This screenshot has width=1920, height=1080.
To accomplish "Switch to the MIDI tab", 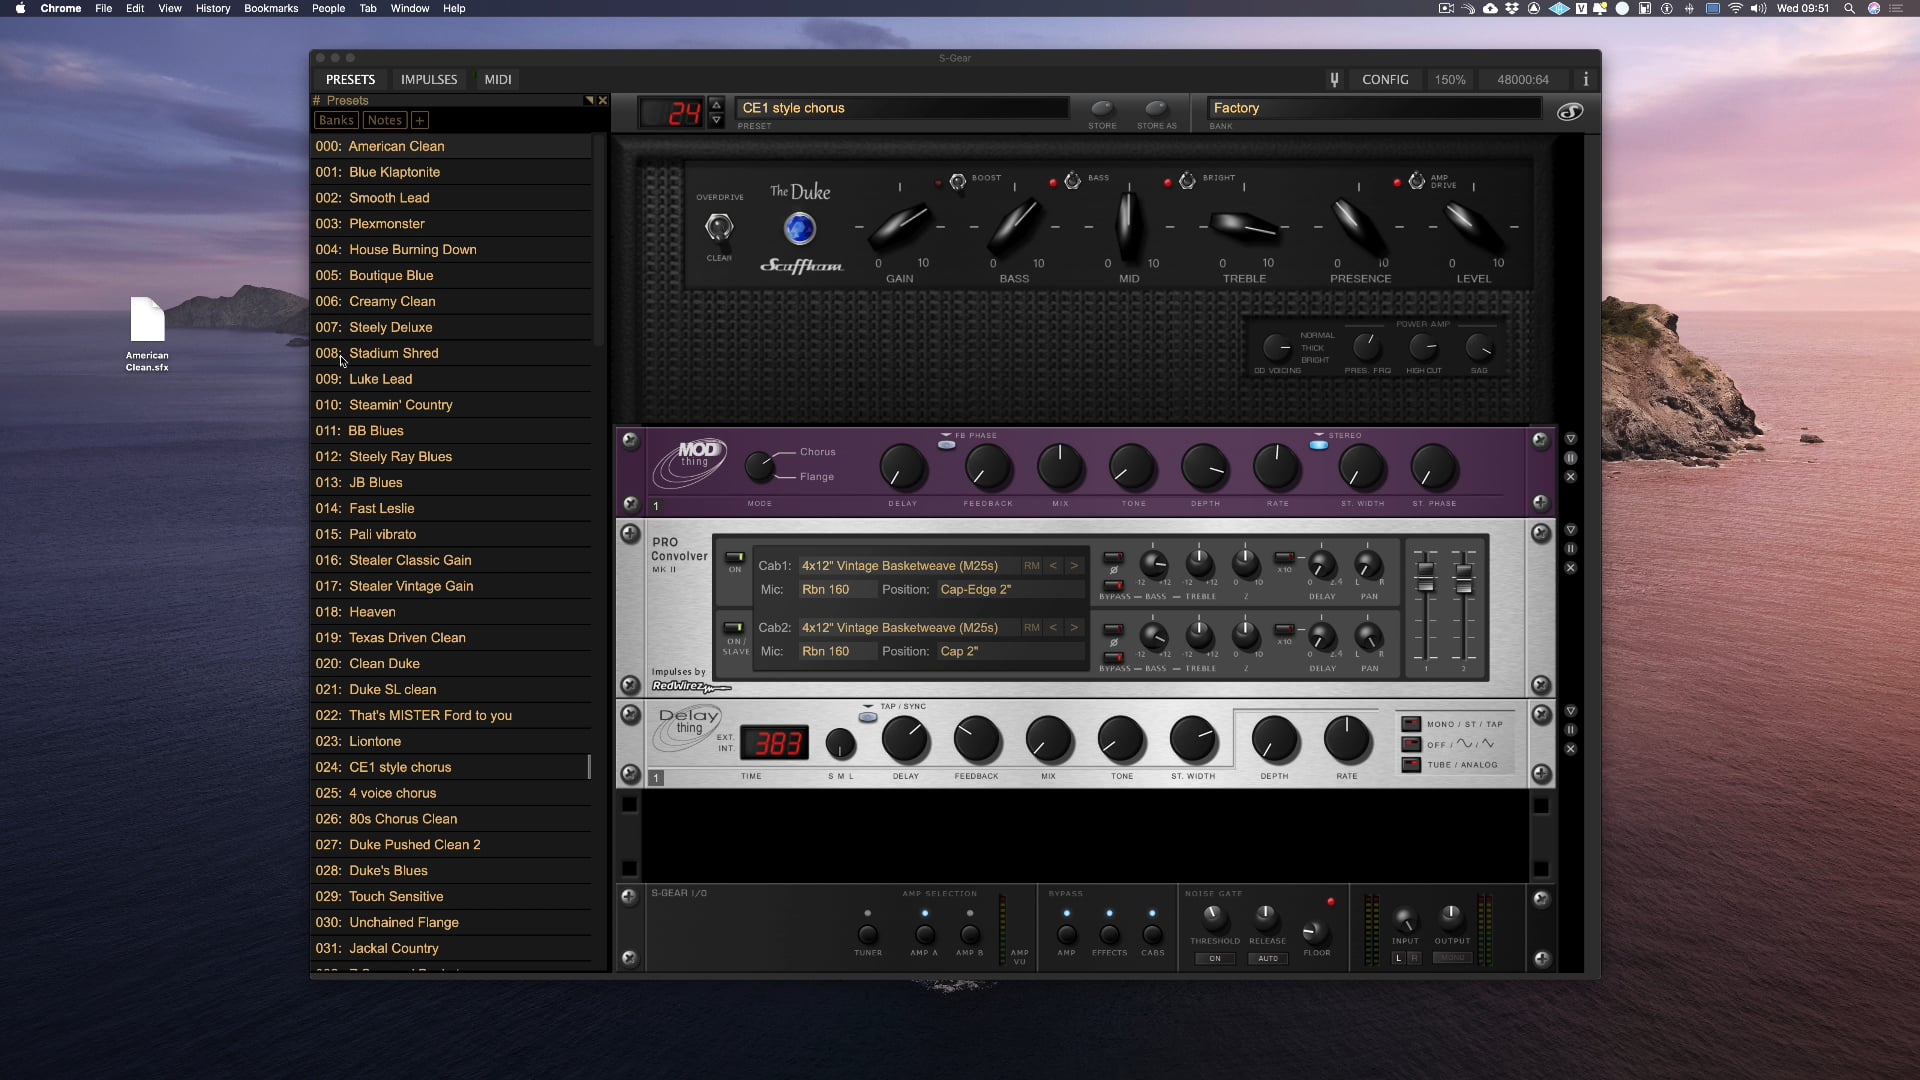I will [x=498, y=79].
